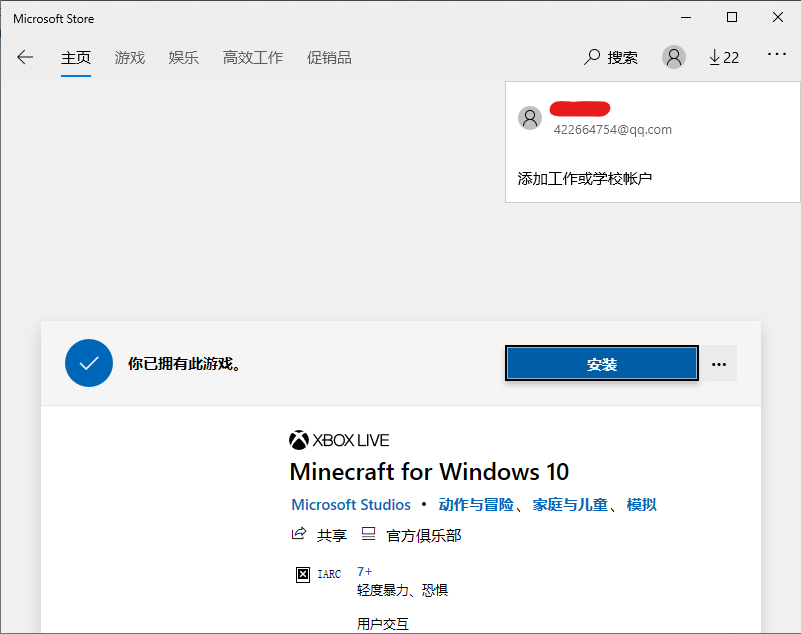This screenshot has height=634, width=801.
Task: Open the 高效工作 tab
Action: [253, 58]
